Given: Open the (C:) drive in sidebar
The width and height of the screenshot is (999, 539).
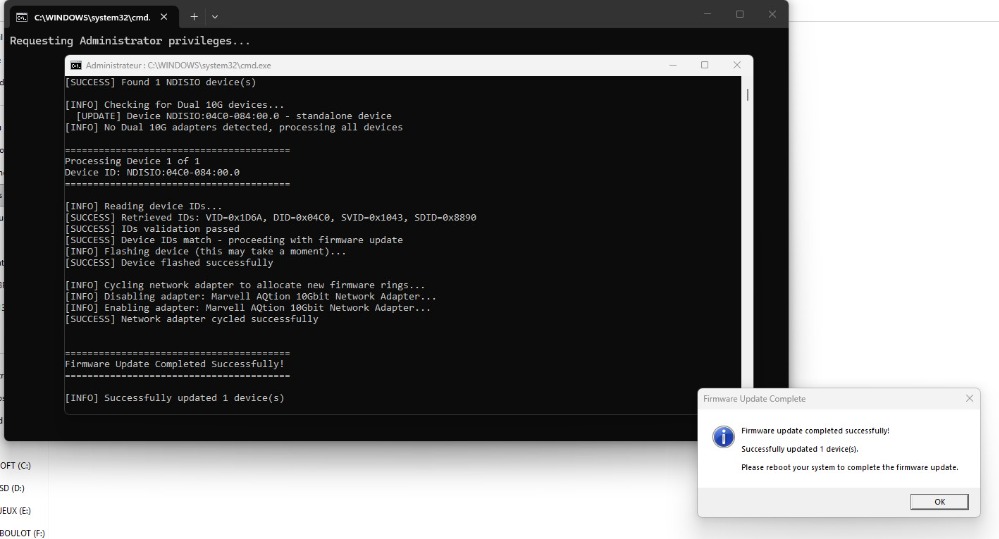Looking at the screenshot, I should click(16, 465).
